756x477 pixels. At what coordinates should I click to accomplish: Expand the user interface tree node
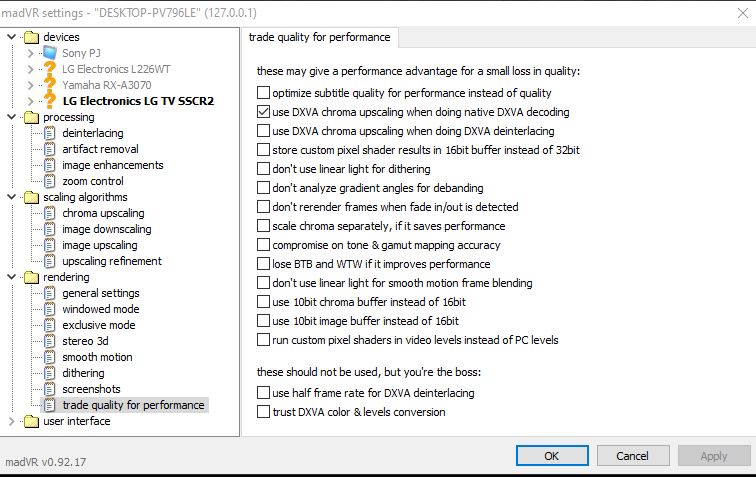[12, 421]
